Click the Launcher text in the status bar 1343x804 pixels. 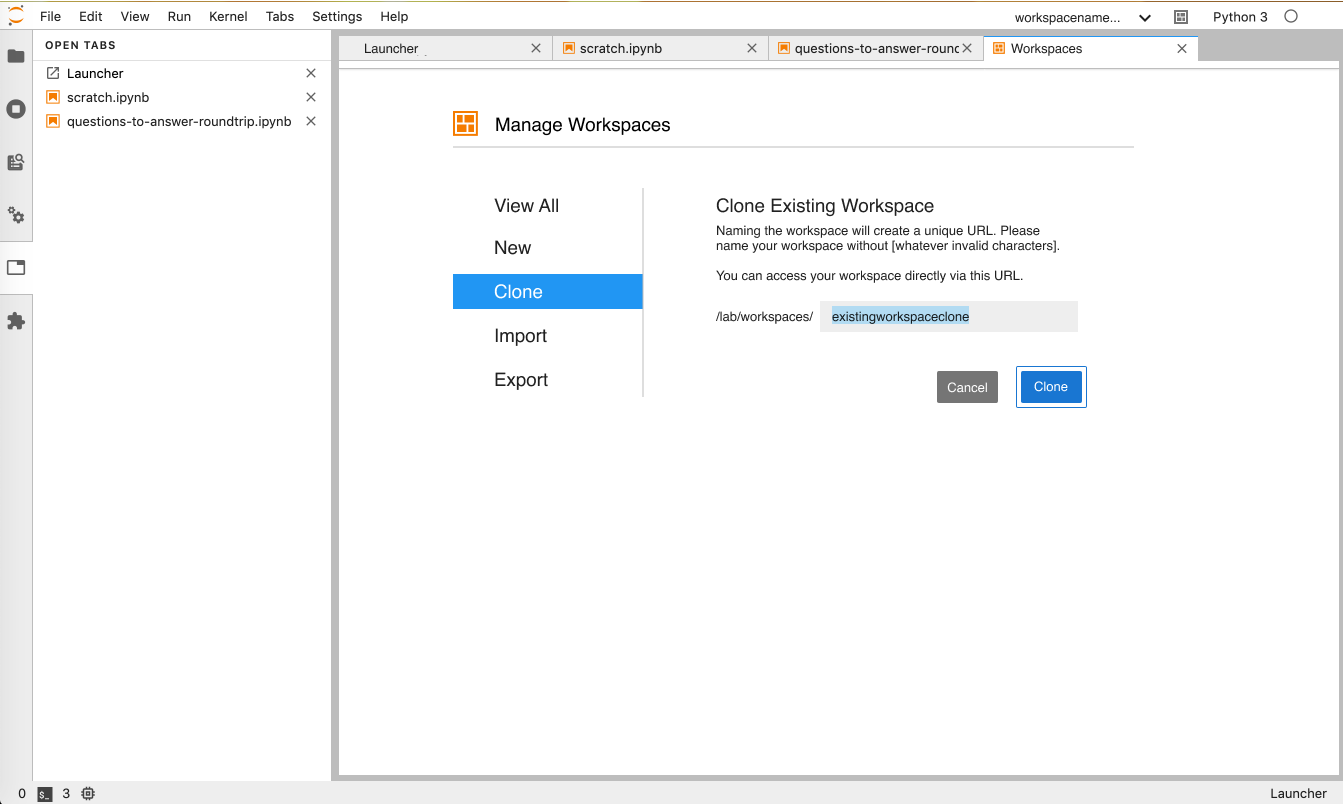(1298, 794)
